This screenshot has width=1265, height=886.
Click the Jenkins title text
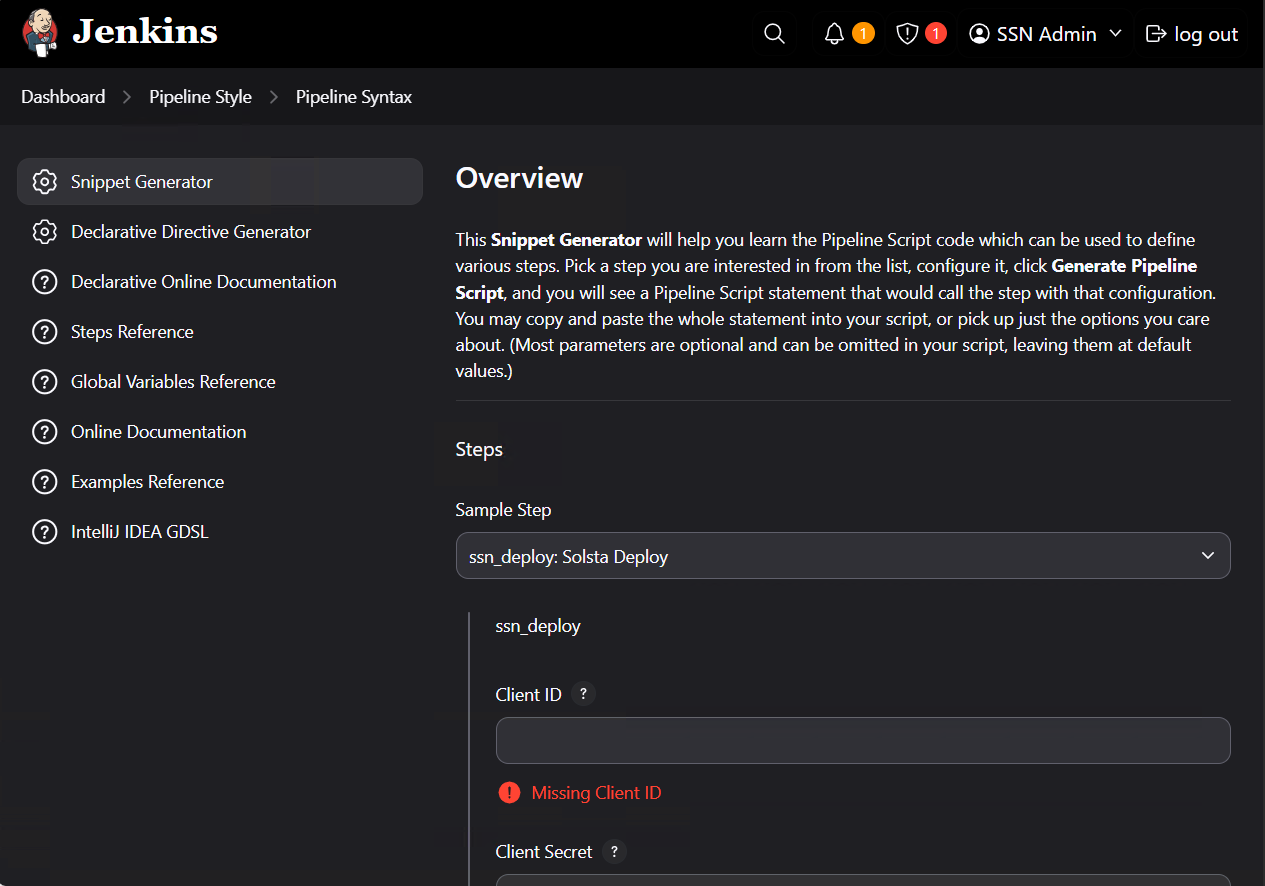(x=145, y=33)
